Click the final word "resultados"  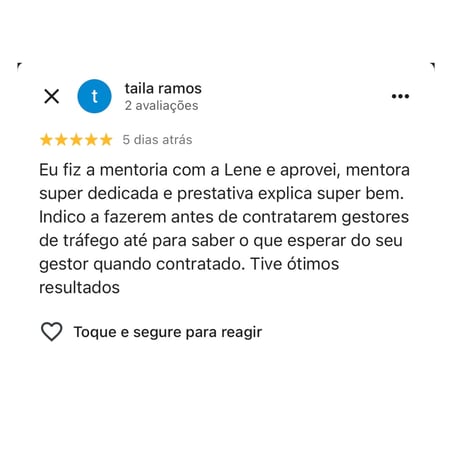pyautogui.click(x=79, y=288)
